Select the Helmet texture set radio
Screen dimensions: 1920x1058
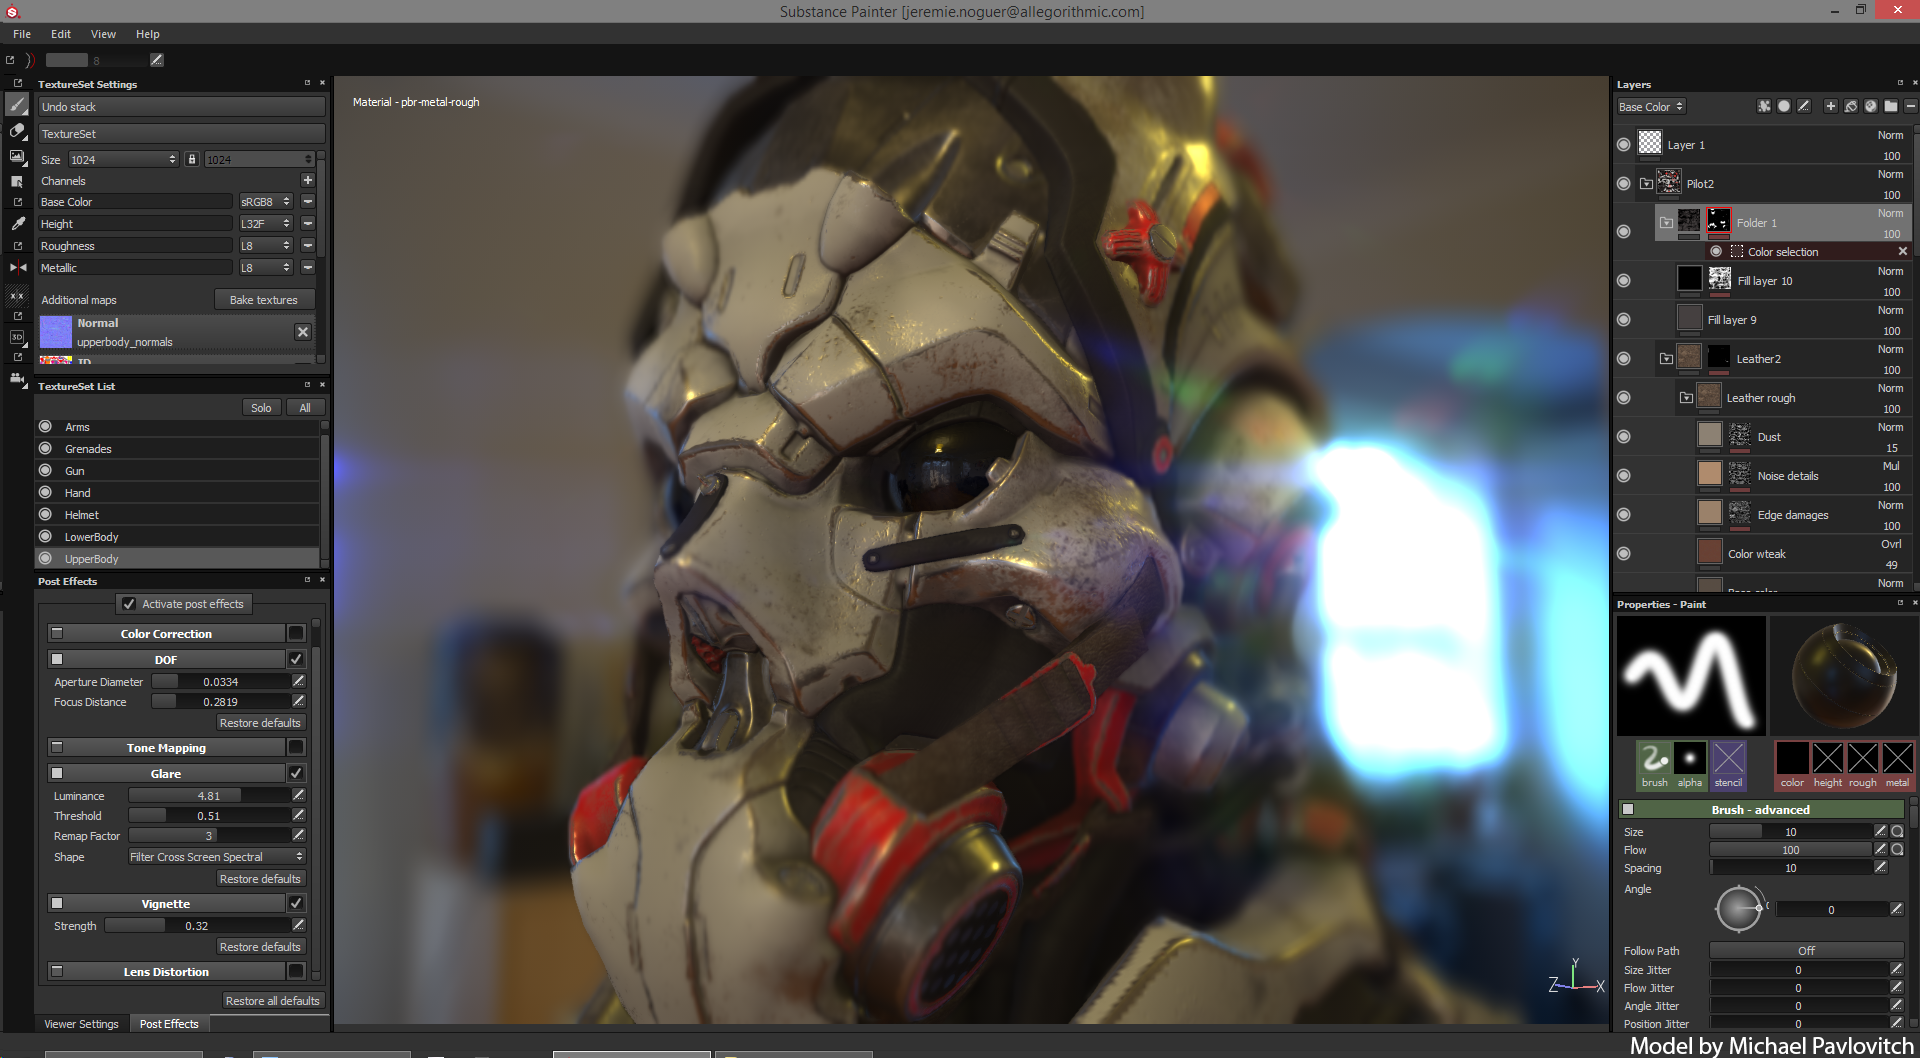45,514
